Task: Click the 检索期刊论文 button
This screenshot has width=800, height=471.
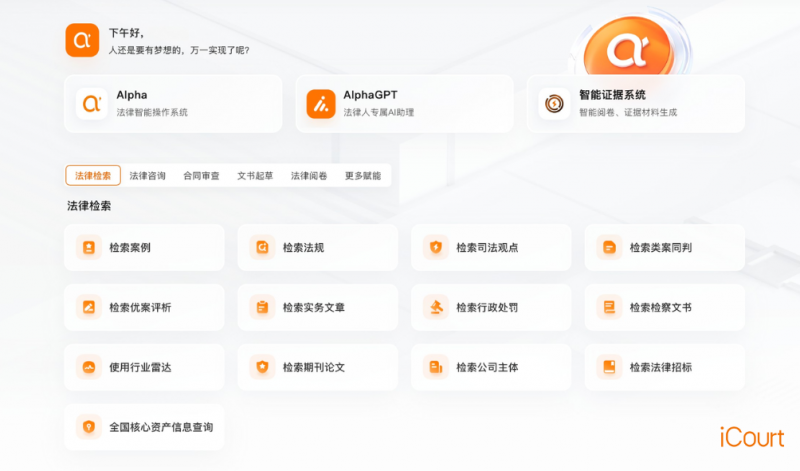Action: point(317,367)
